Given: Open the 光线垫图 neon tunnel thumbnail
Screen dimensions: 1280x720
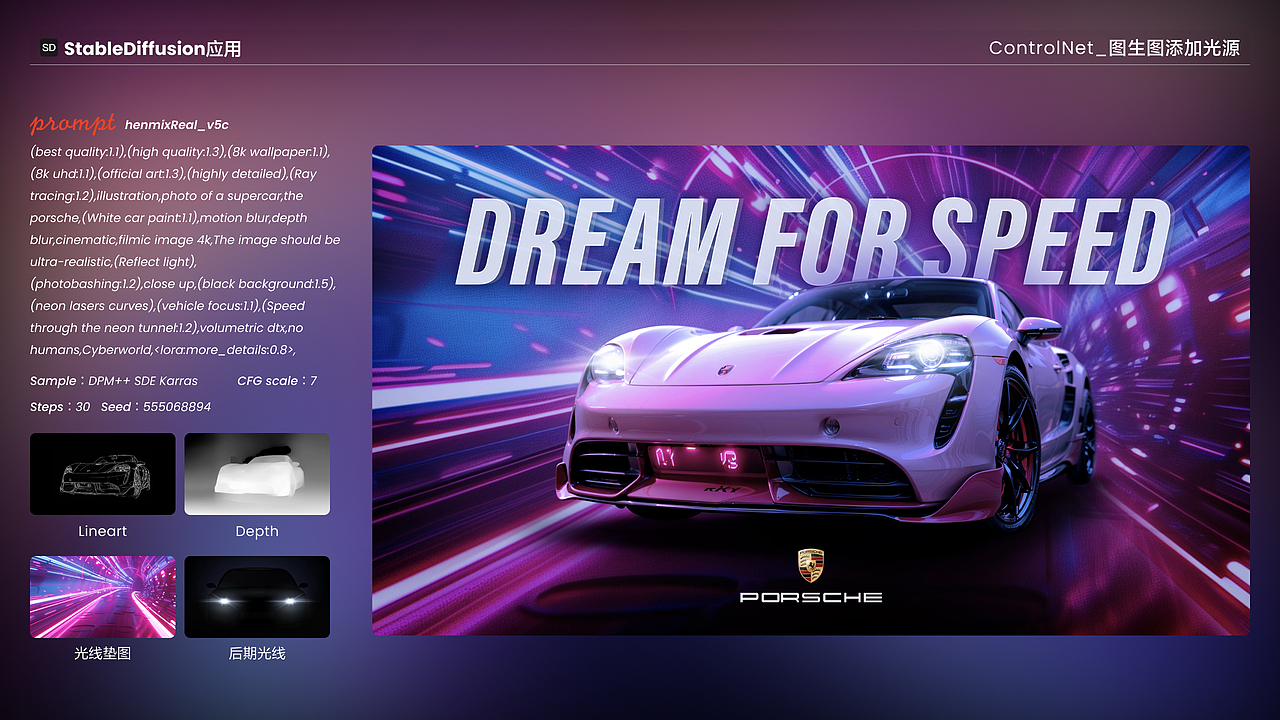Looking at the screenshot, I should tap(102, 597).
